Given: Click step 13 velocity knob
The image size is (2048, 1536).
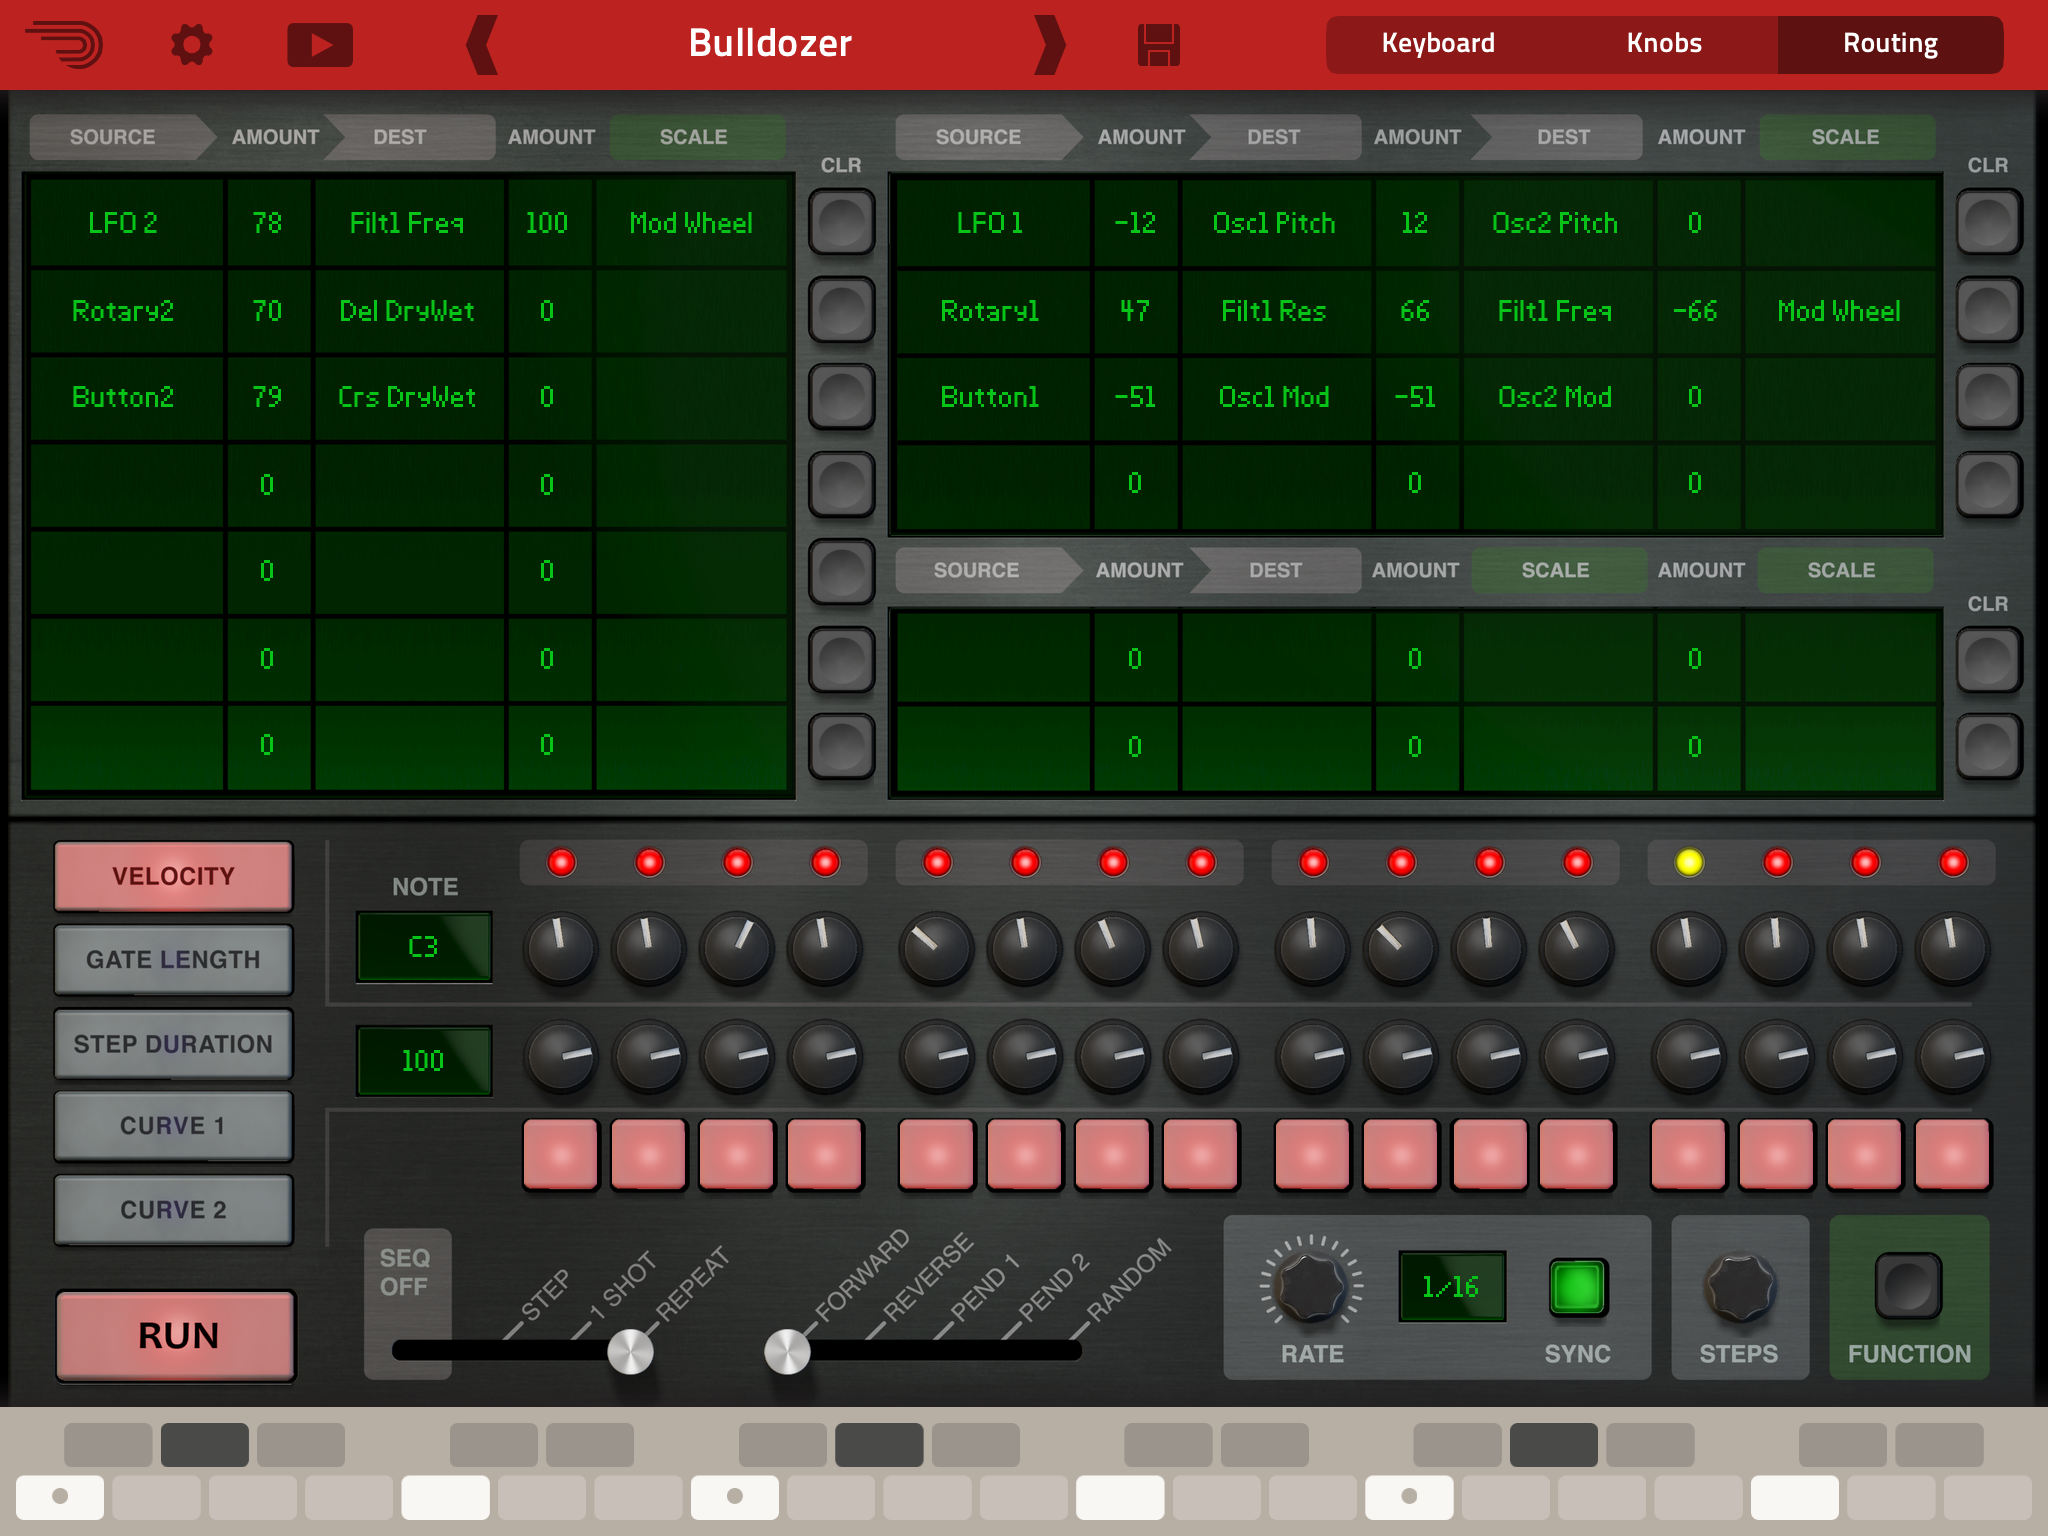Looking at the screenshot, I should click(x=1689, y=1057).
